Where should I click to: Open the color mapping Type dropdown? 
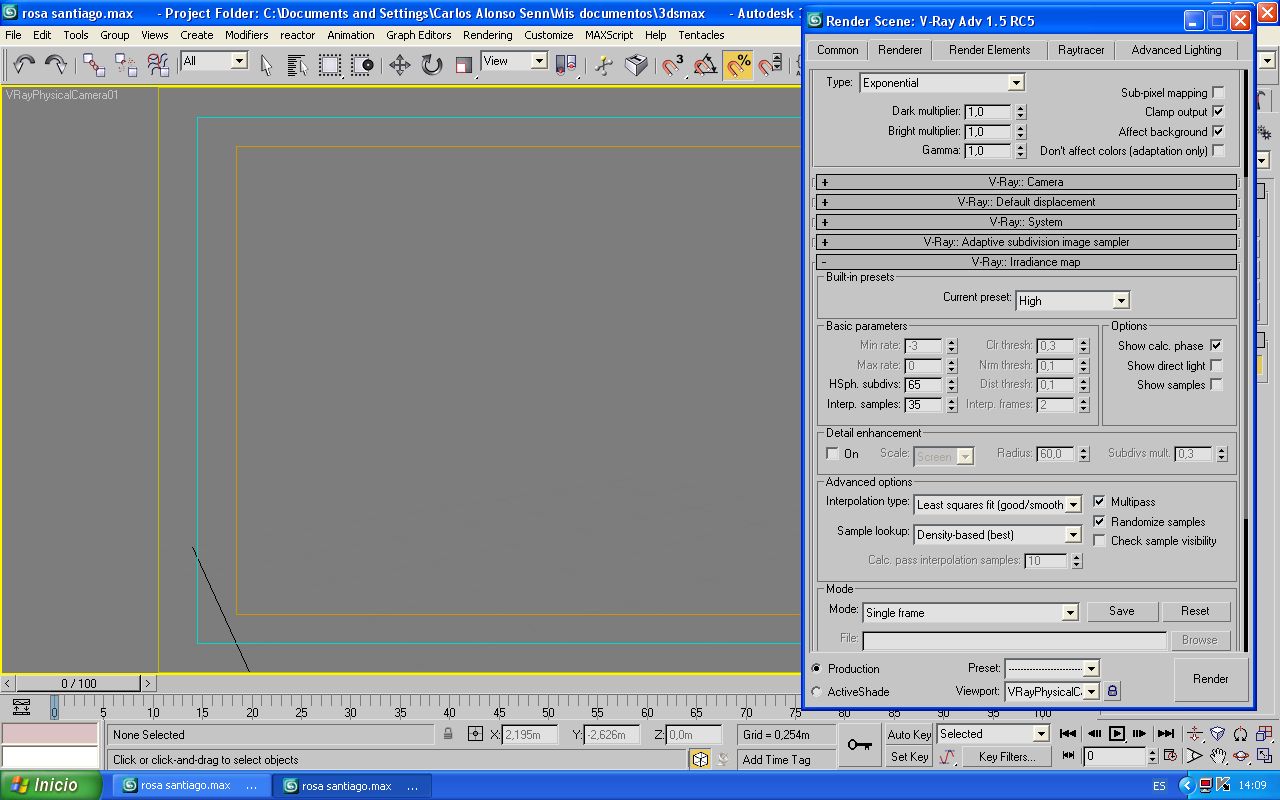(x=942, y=83)
